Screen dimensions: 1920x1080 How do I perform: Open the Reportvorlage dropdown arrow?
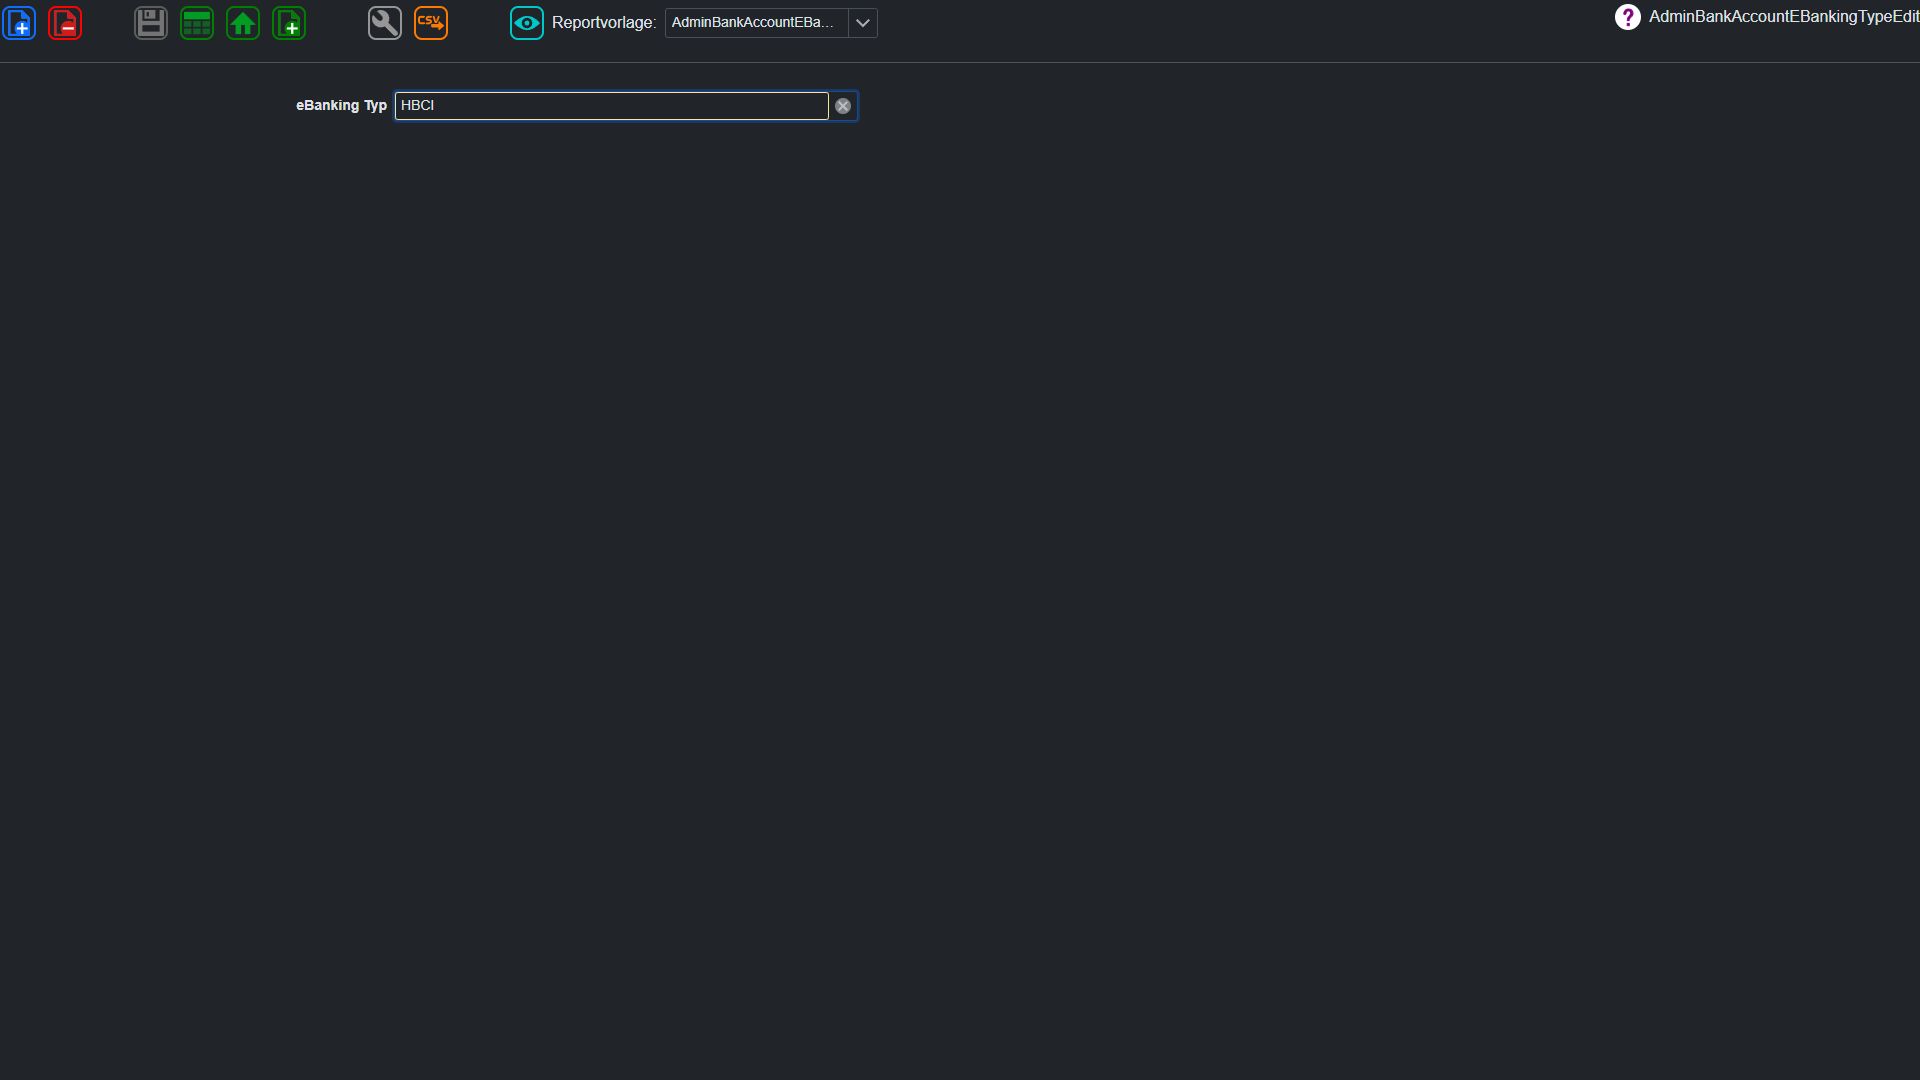863,23
